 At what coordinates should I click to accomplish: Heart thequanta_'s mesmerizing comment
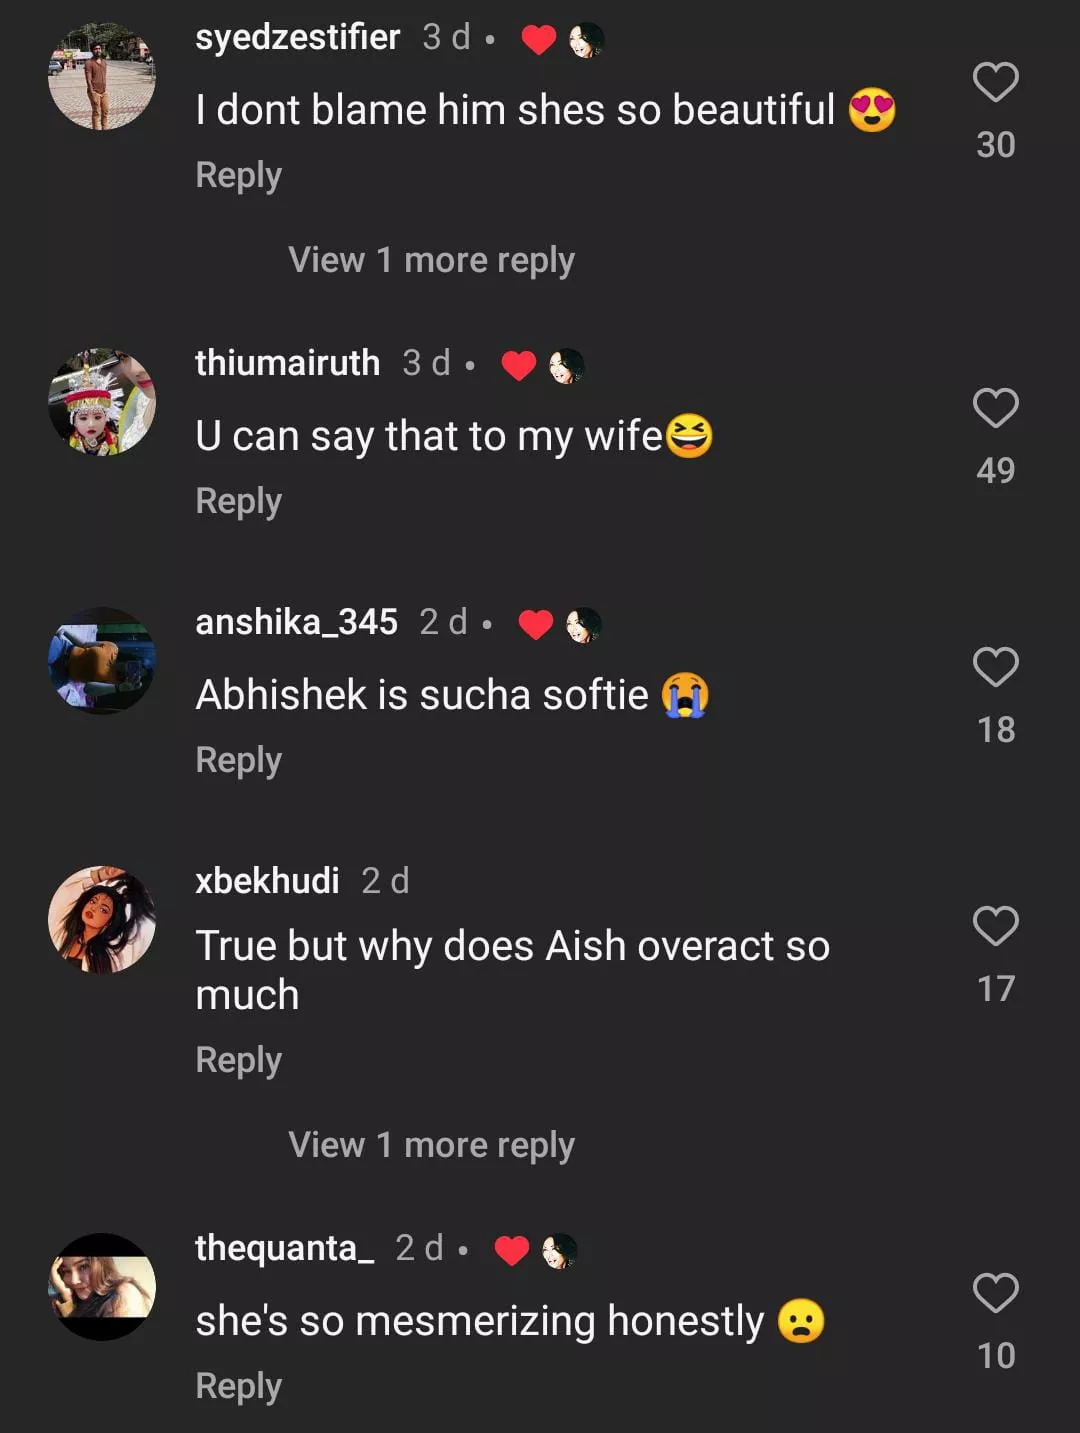click(995, 1293)
